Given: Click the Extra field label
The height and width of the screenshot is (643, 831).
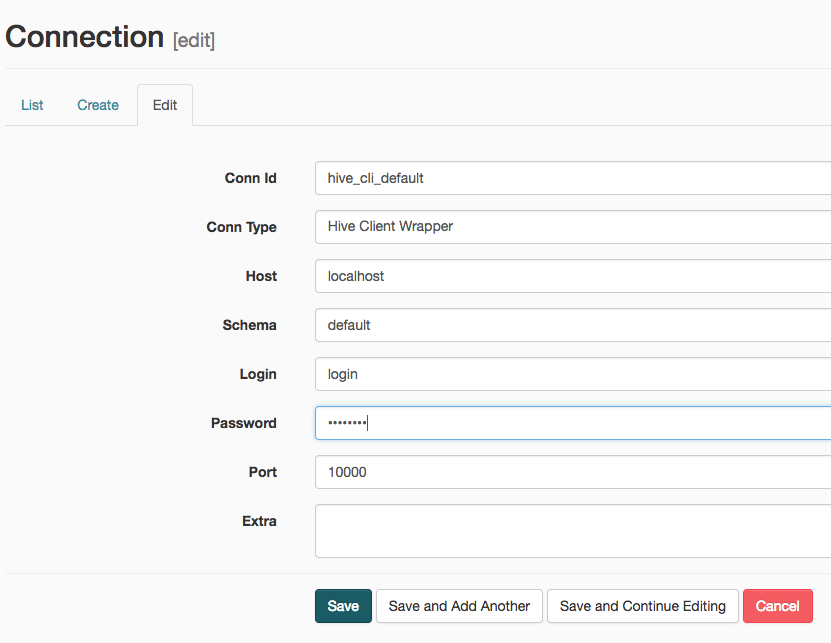Looking at the screenshot, I should click(259, 521).
